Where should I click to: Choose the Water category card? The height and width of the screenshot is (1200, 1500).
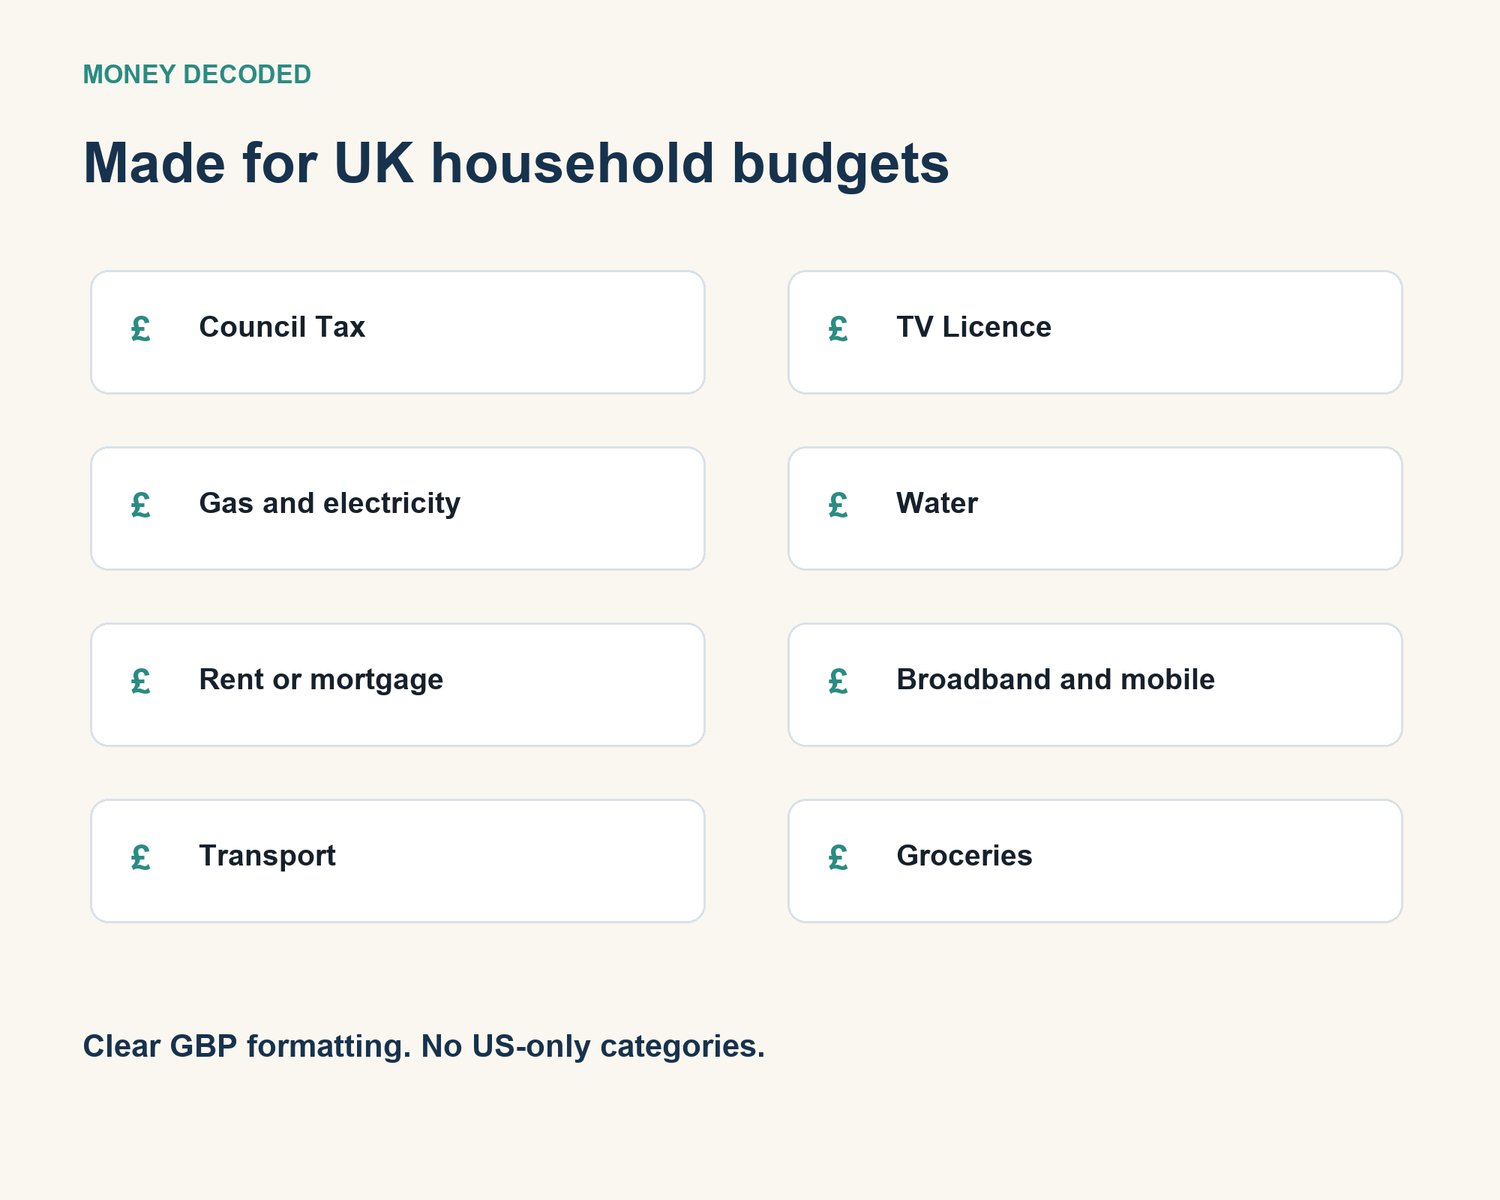(1095, 508)
